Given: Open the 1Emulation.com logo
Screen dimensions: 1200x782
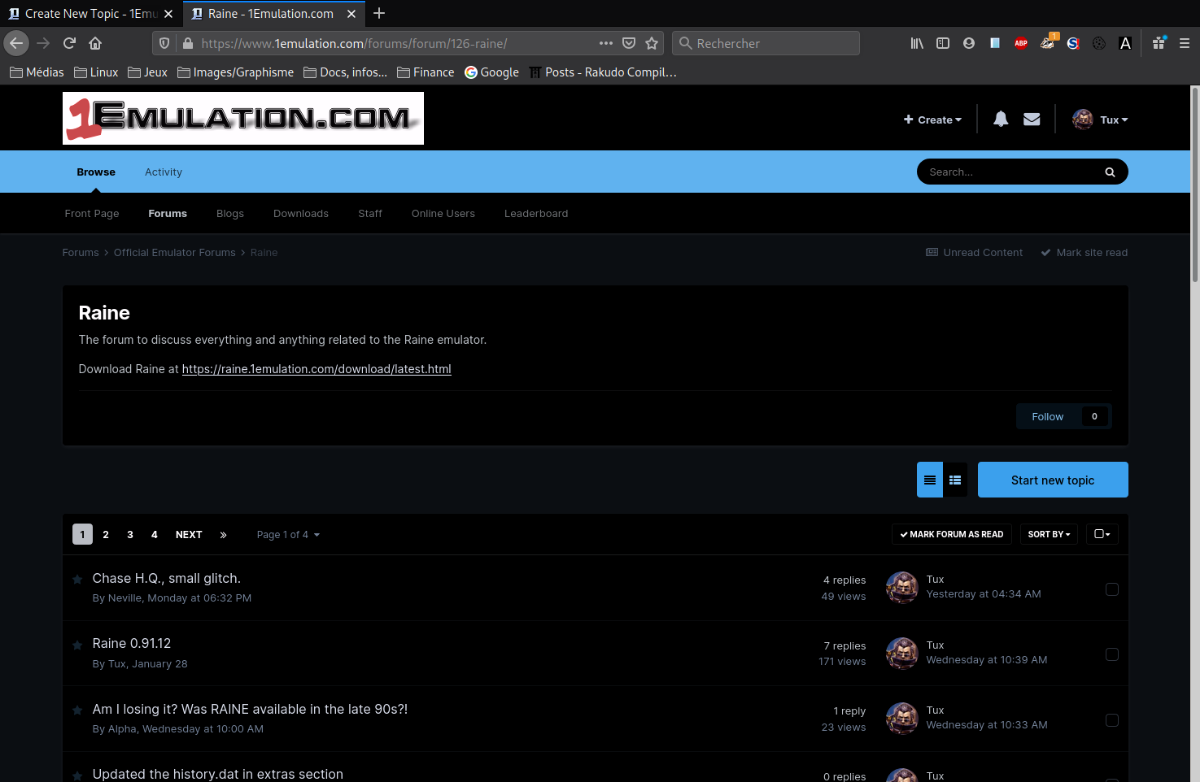Looking at the screenshot, I should coord(243,118).
